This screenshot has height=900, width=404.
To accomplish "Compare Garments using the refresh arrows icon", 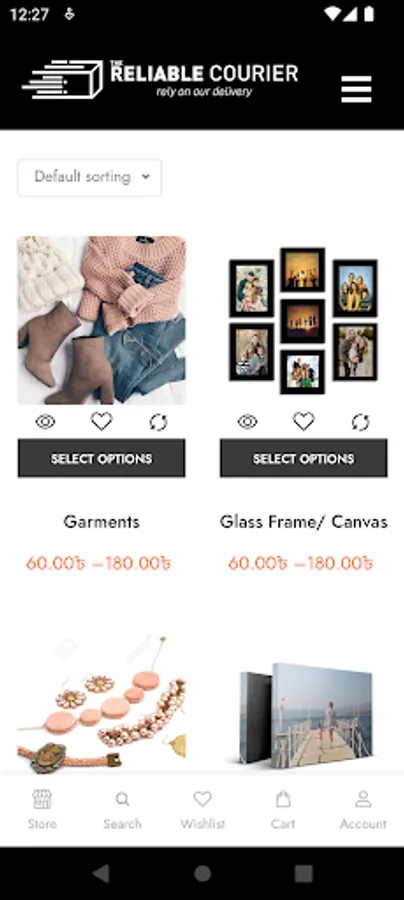I will [158, 423].
